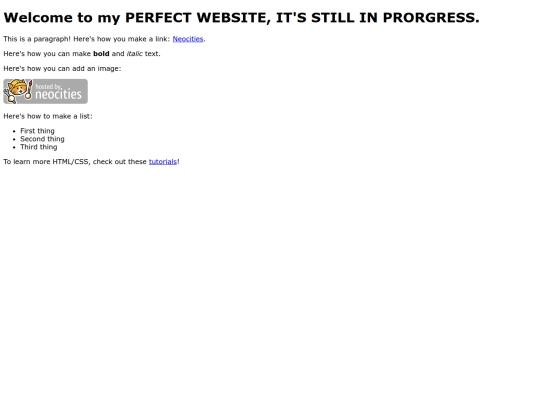Click the paintbrush held by the cat mascot
The height and width of the screenshot is (405, 540).
[x=29, y=90]
